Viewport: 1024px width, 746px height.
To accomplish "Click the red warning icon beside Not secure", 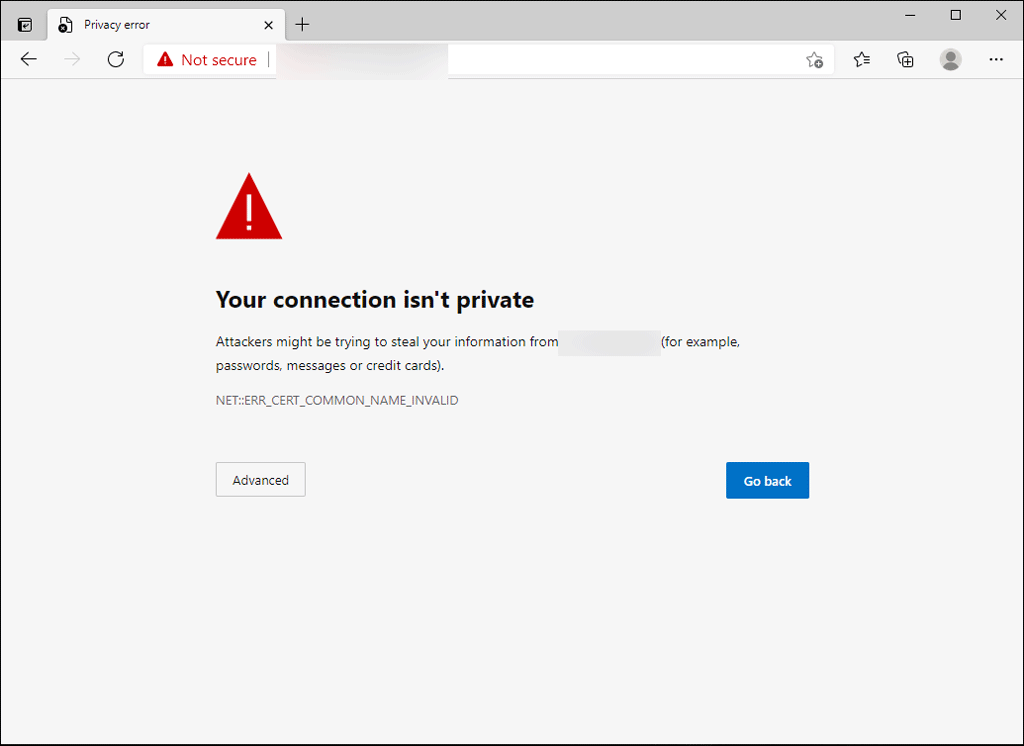I will (165, 59).
